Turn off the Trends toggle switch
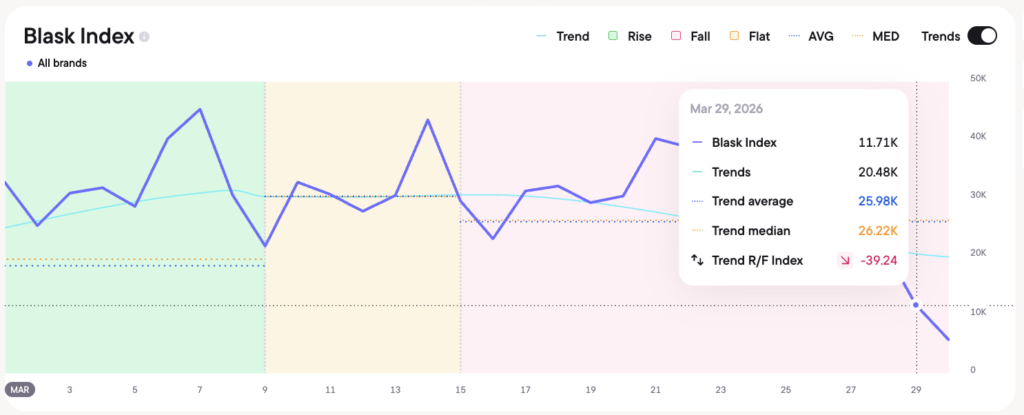Screen dimensions: 1024x415 pos(981,37)
